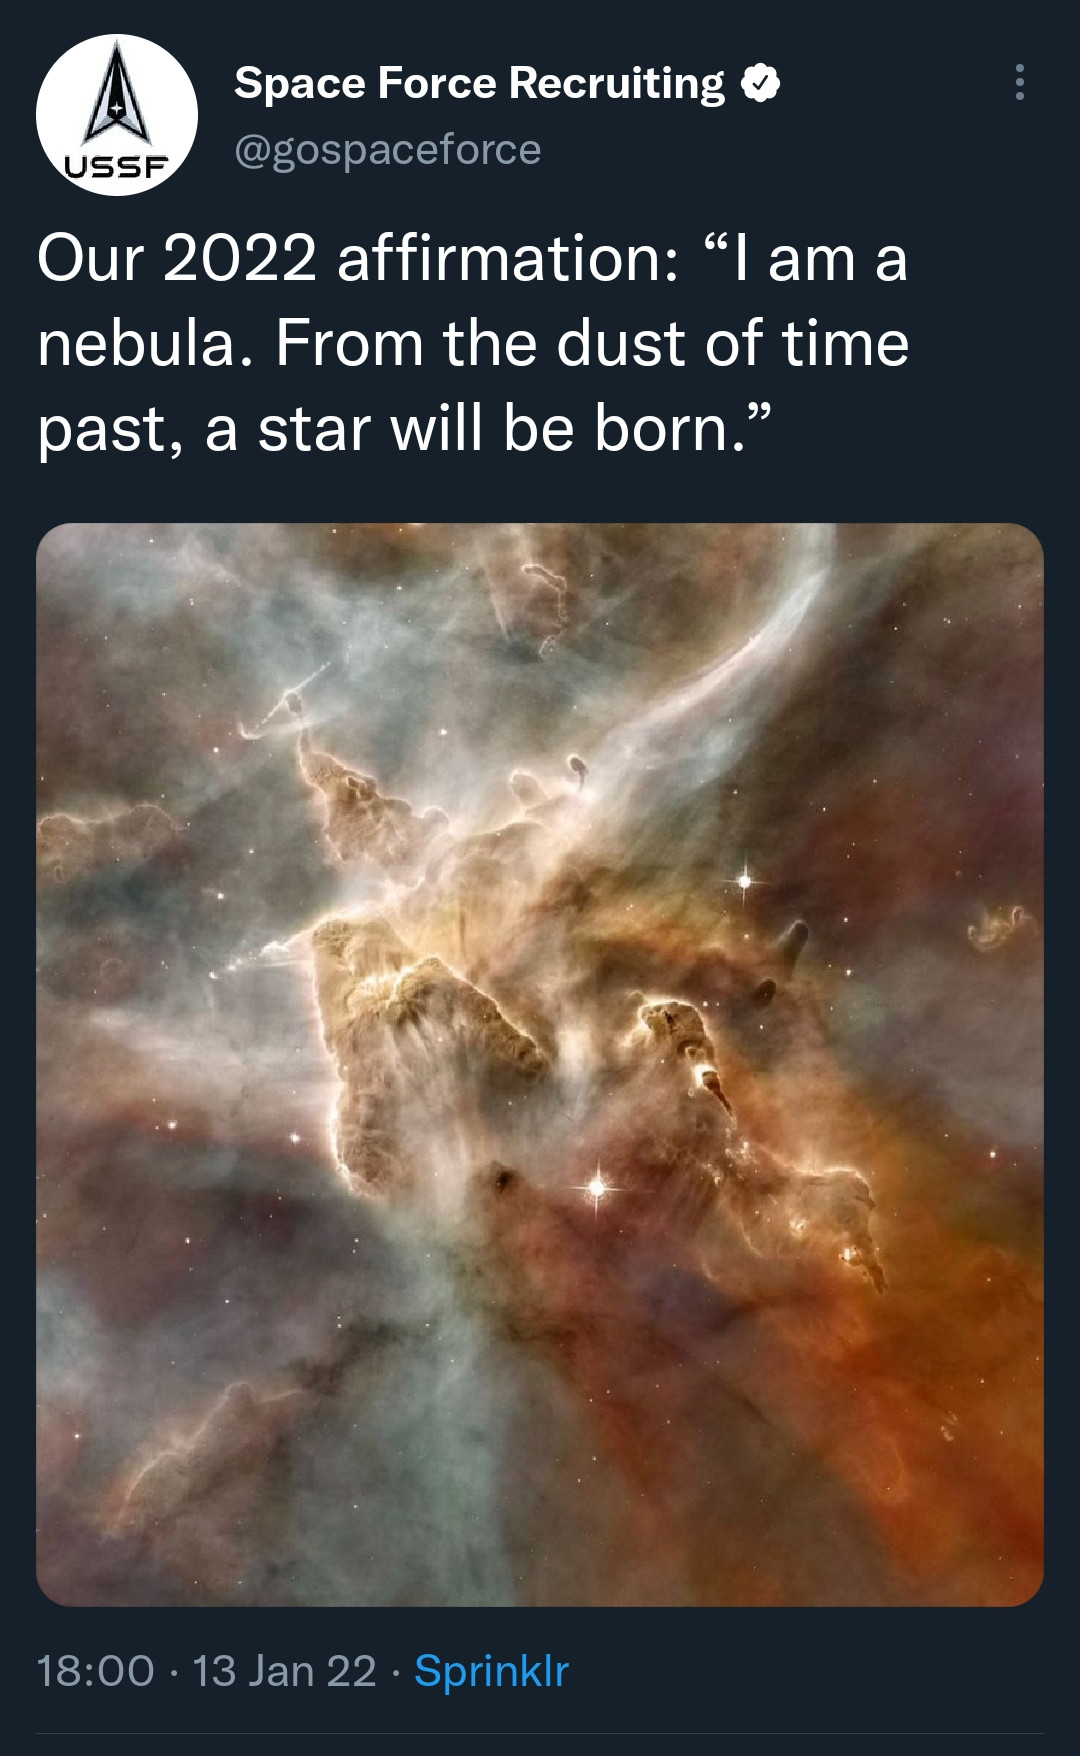
Task: Click the USSF lettering on the avatar
Action: pyautogui.click(x=115, y=167)
